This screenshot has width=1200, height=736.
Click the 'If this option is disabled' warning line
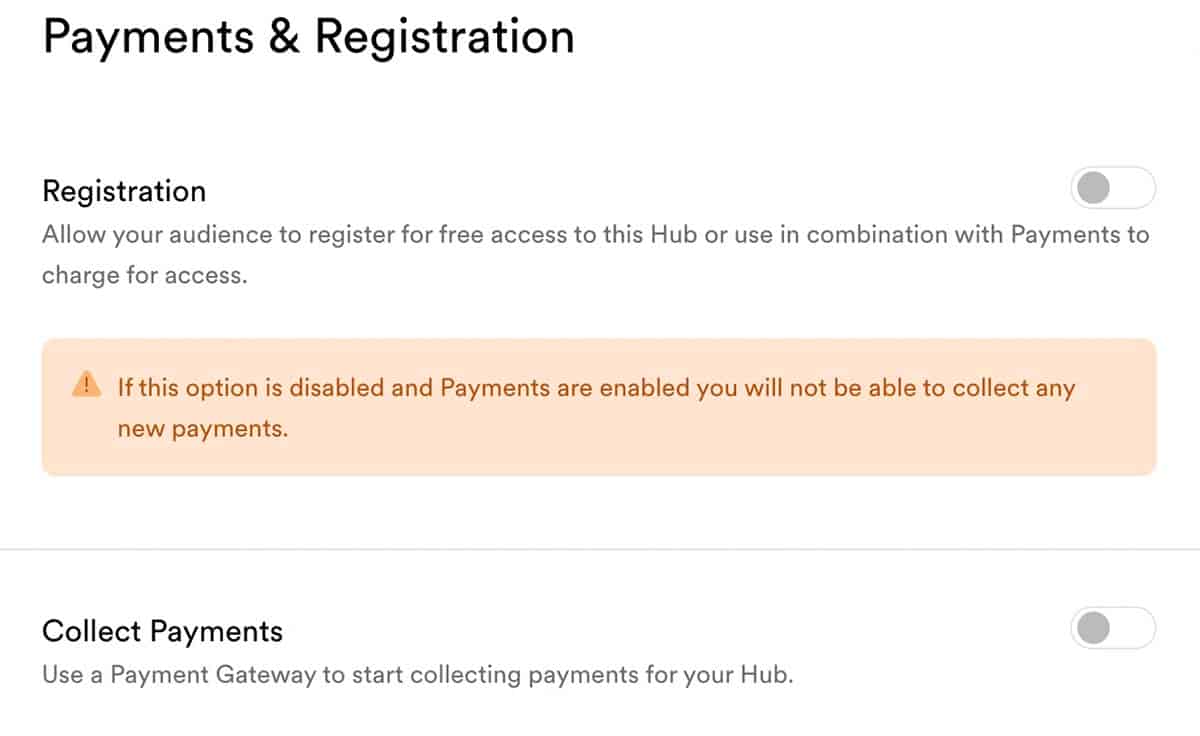[x=596, y=388]
